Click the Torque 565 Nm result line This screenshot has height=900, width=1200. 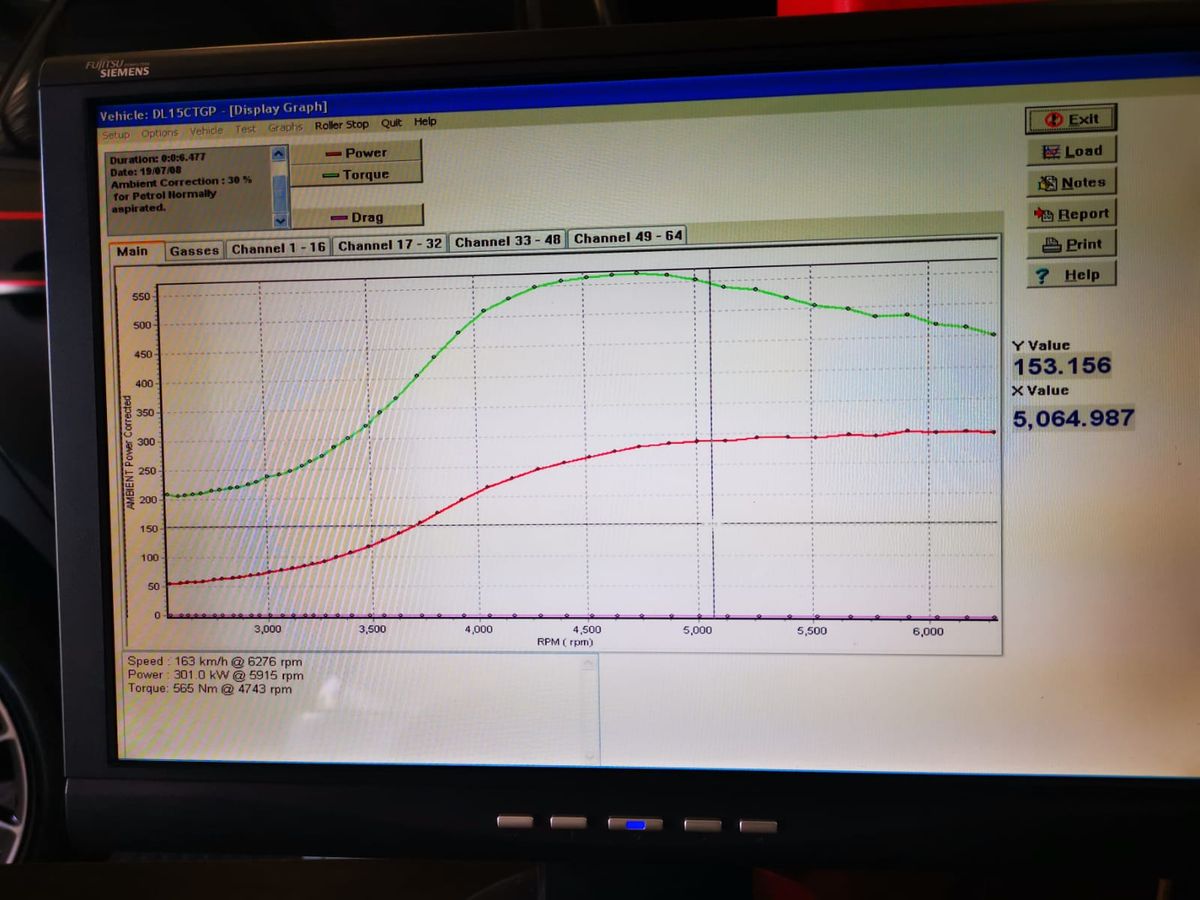210,688
